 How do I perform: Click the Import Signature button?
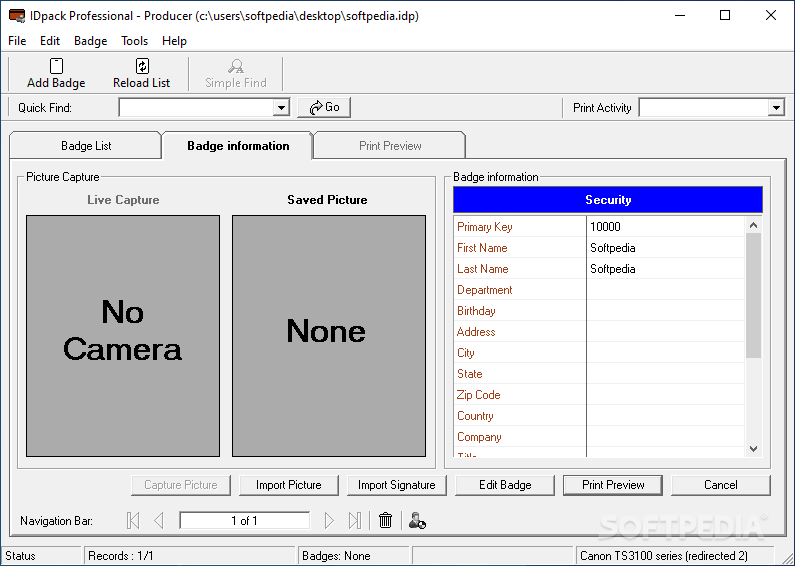396,485
